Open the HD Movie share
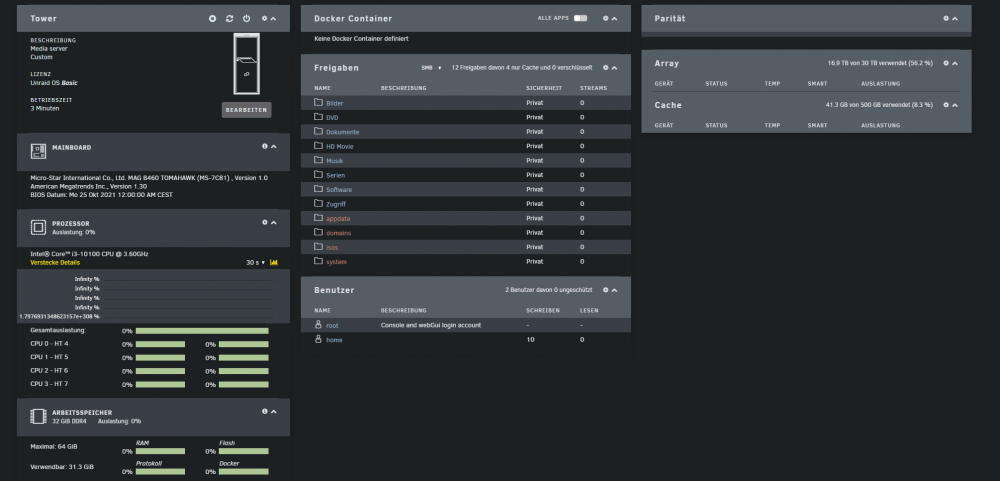Image resolution: width=1000 pixels, height=481 pixels. pyautogui.click(x=340, y=147)
